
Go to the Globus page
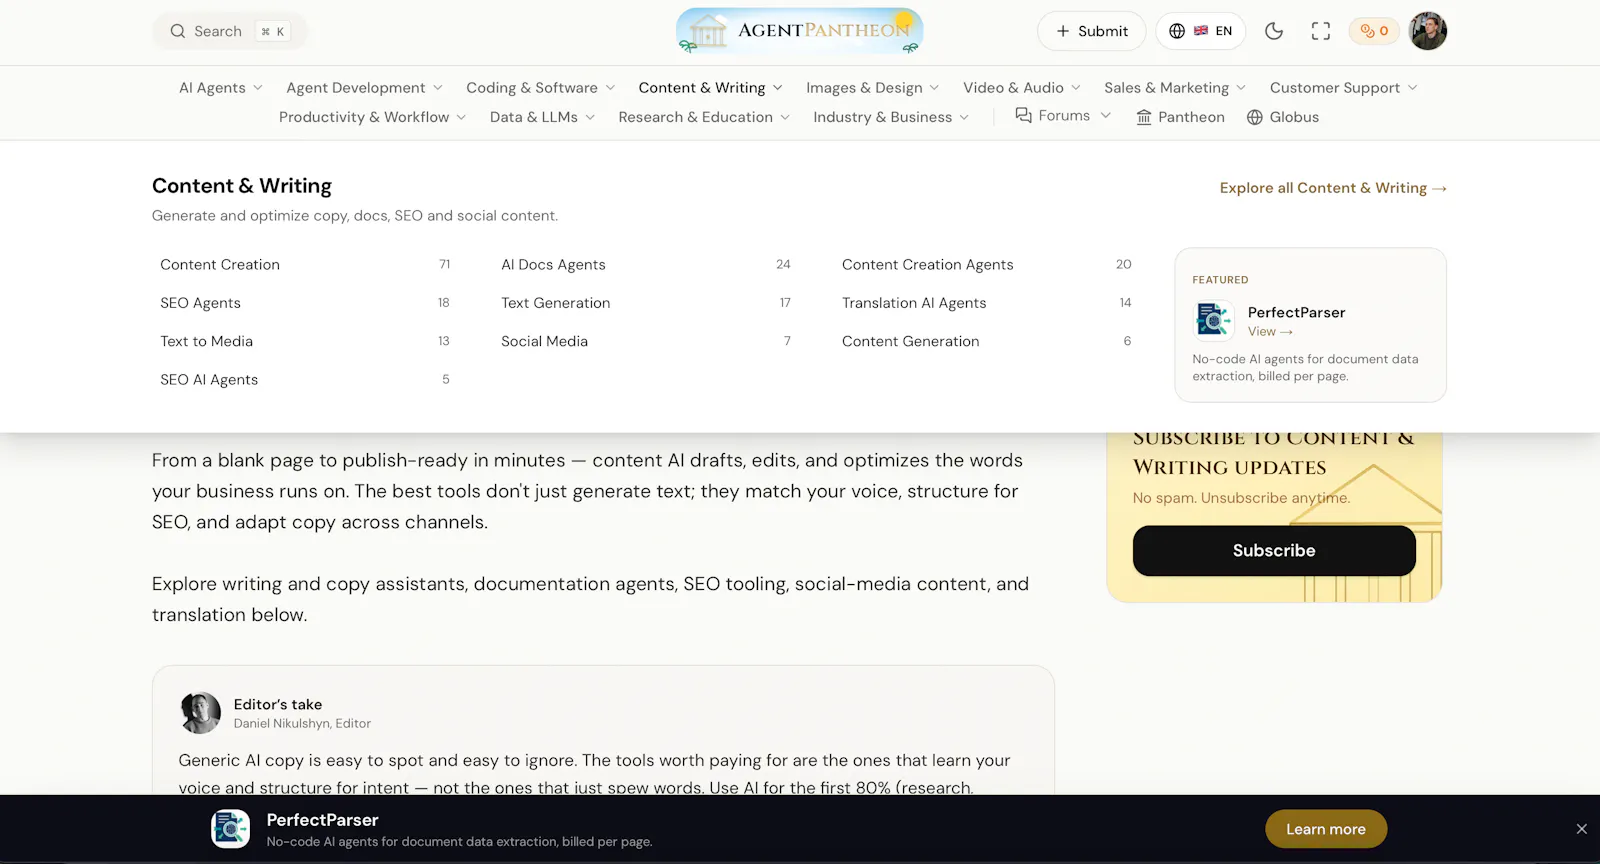tap(1283, 117)
